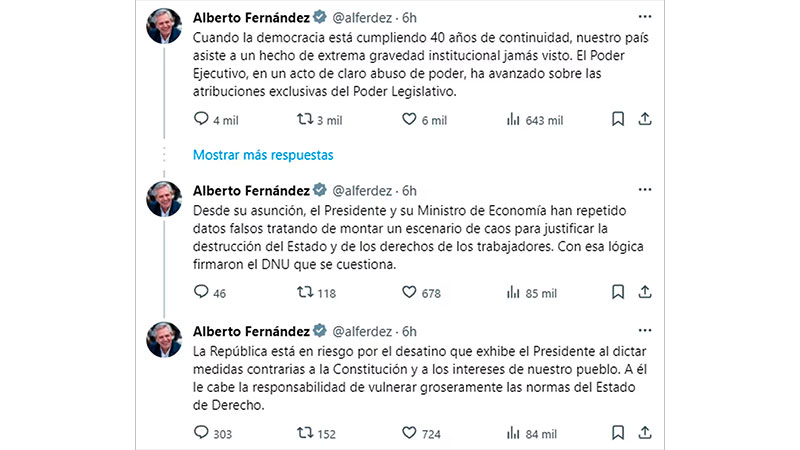This screenshot has height=450, width=800.
Task: Click the avatar on the second tweet
Action: tap(164, 198)
